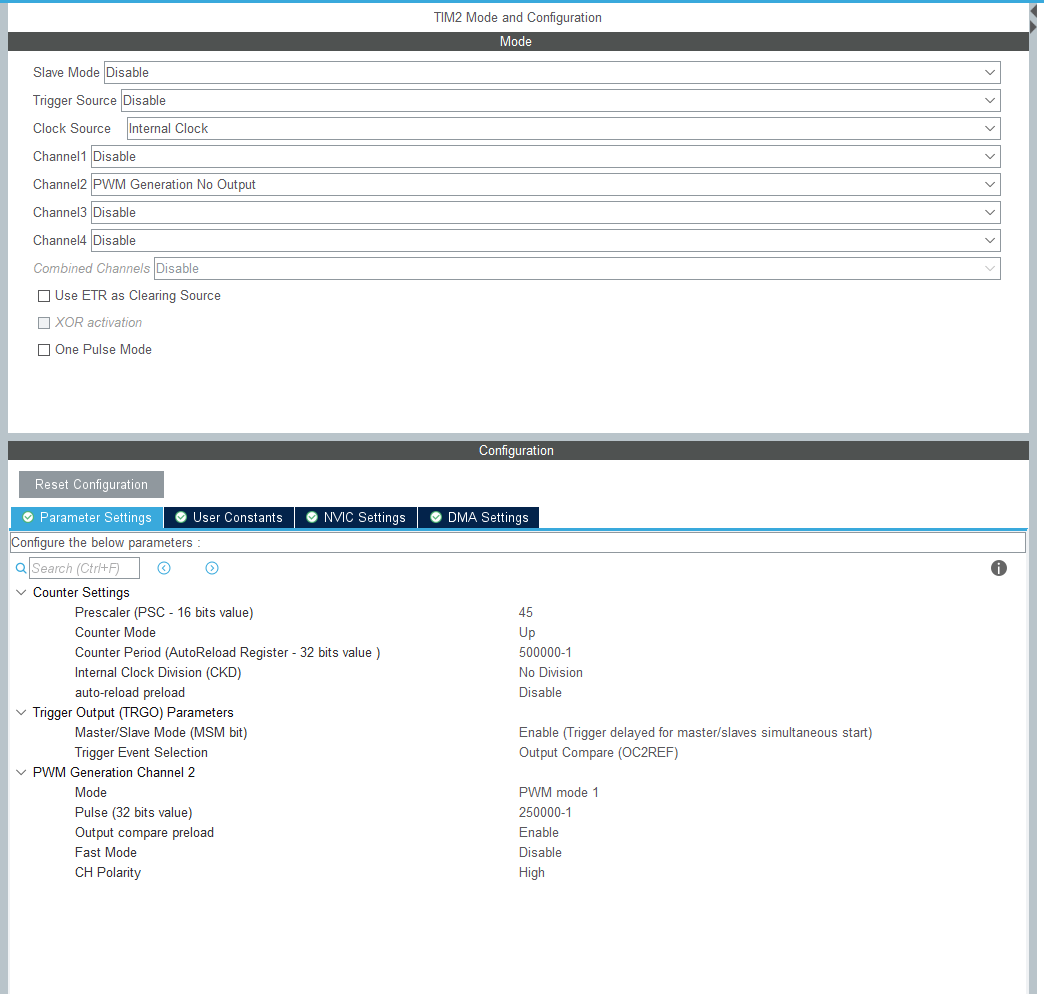Click the XOR activation checkbox
The width and height of the screenshot is (1044, 994).
click(44, 323)
